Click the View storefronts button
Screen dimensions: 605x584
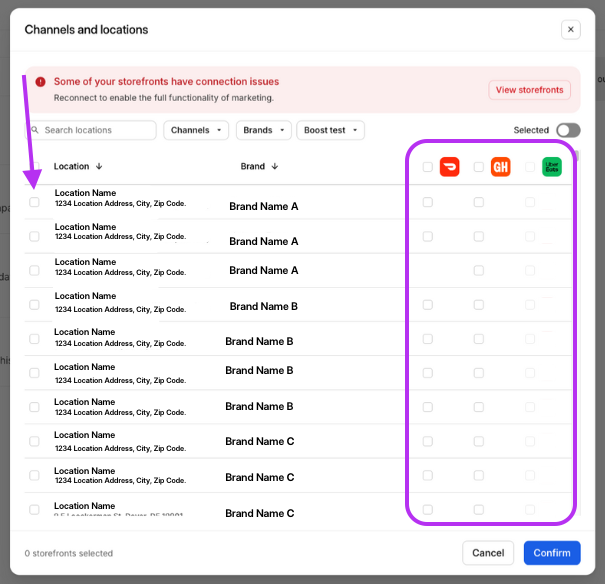[529, 90]
